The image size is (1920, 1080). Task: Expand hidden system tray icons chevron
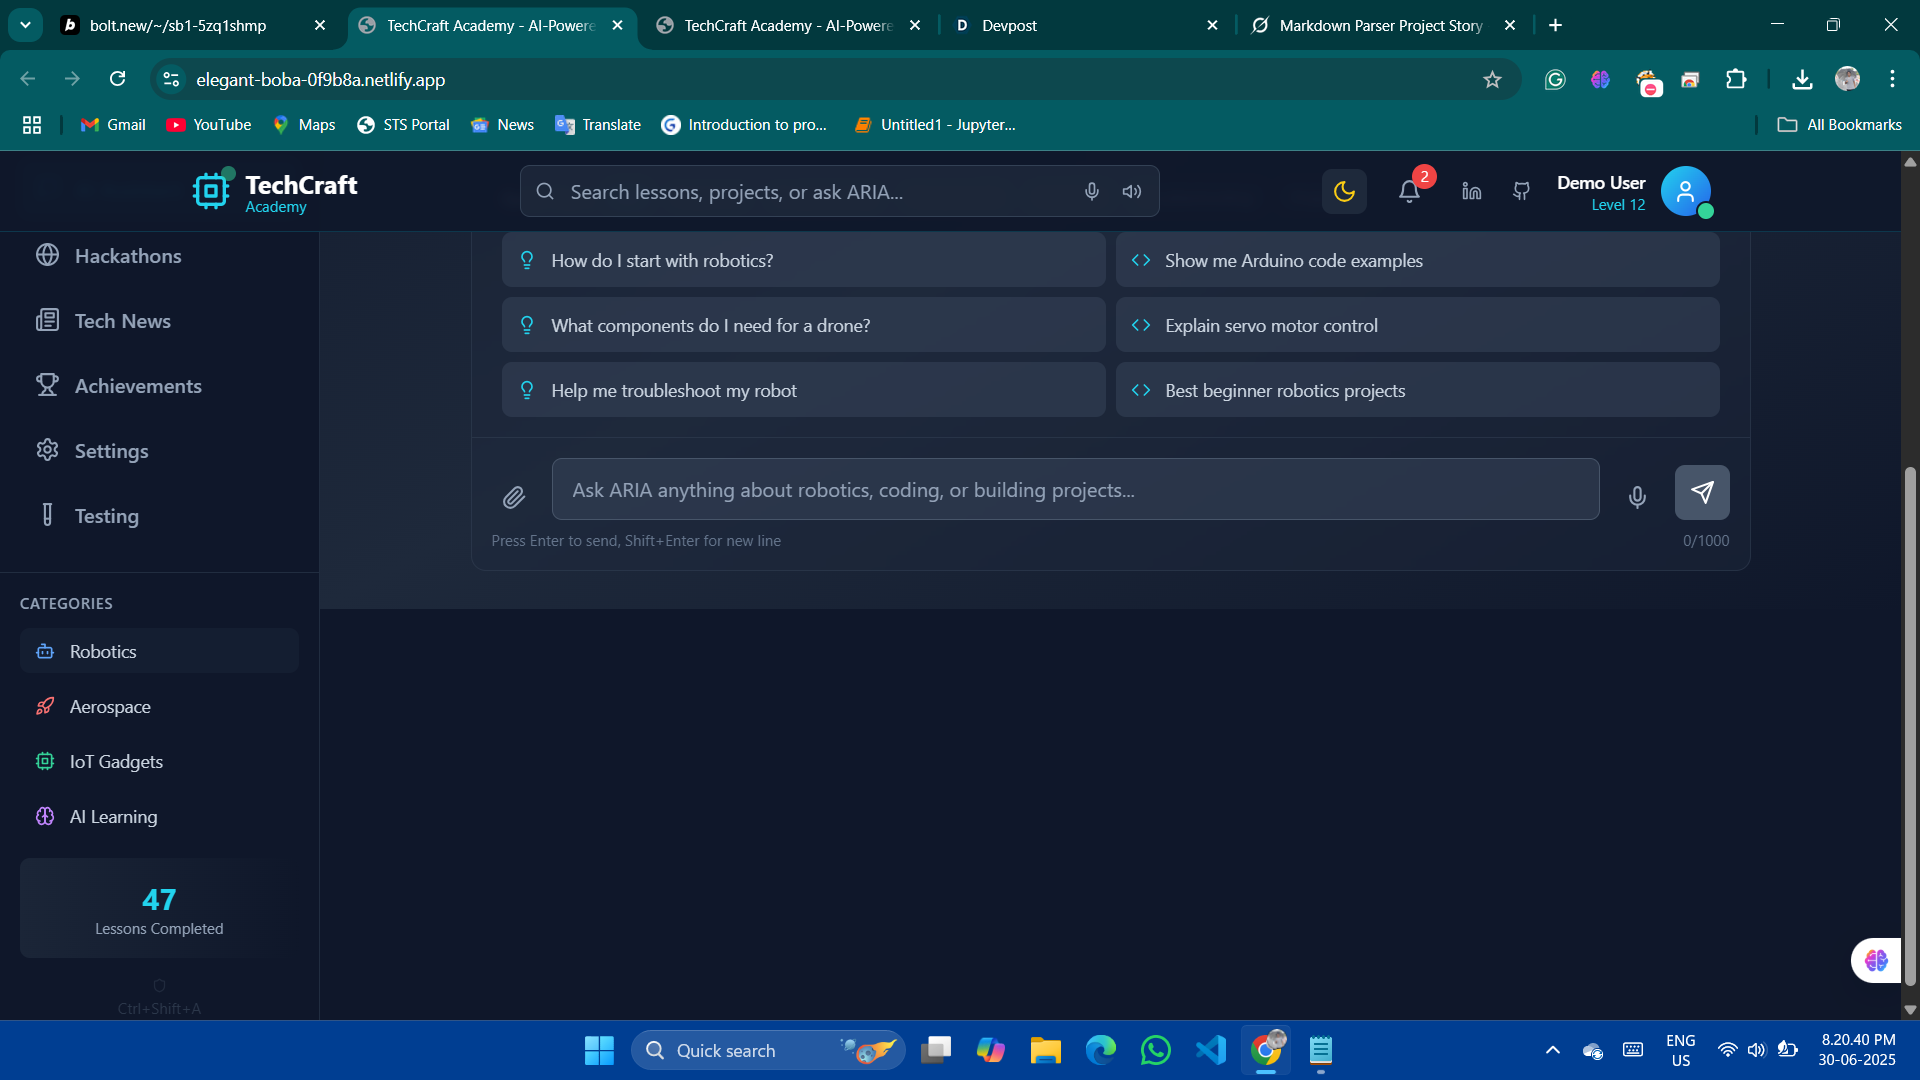tap(1552, 1050)
